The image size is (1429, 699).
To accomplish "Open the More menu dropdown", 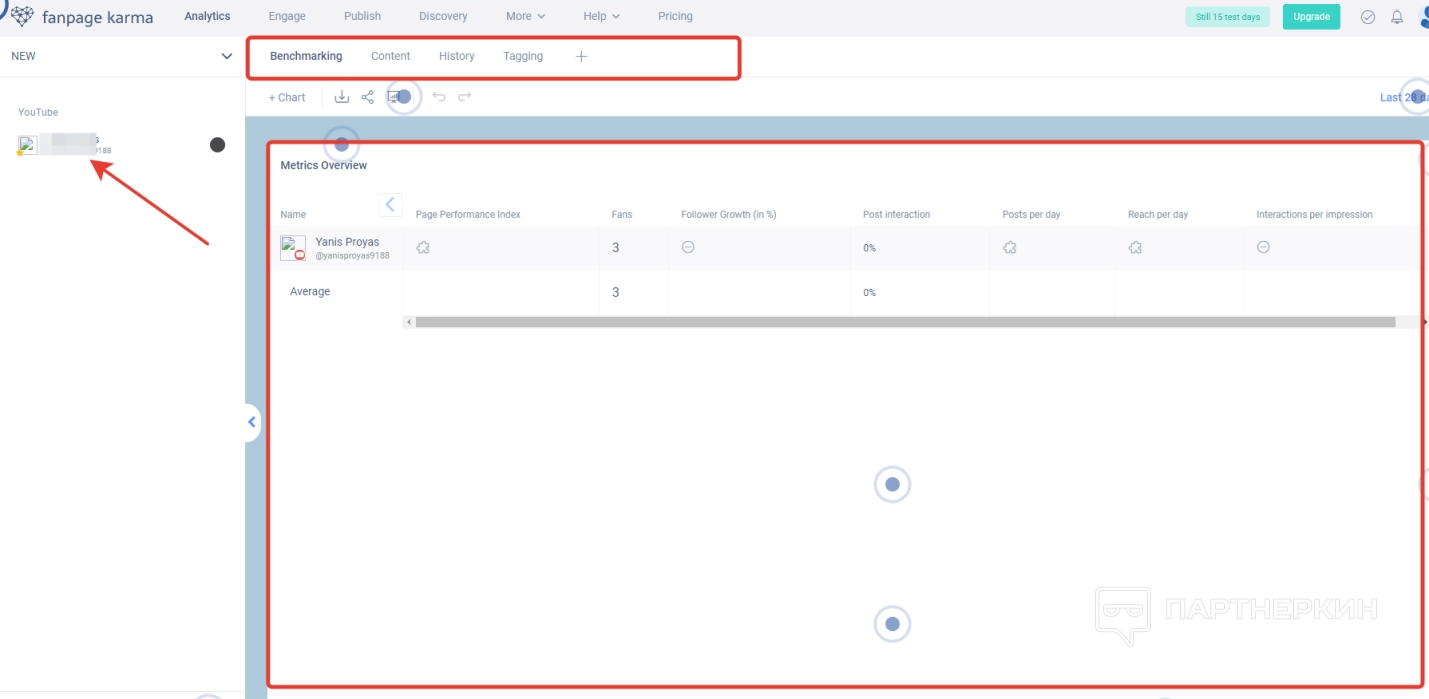I will coord(525,16).
